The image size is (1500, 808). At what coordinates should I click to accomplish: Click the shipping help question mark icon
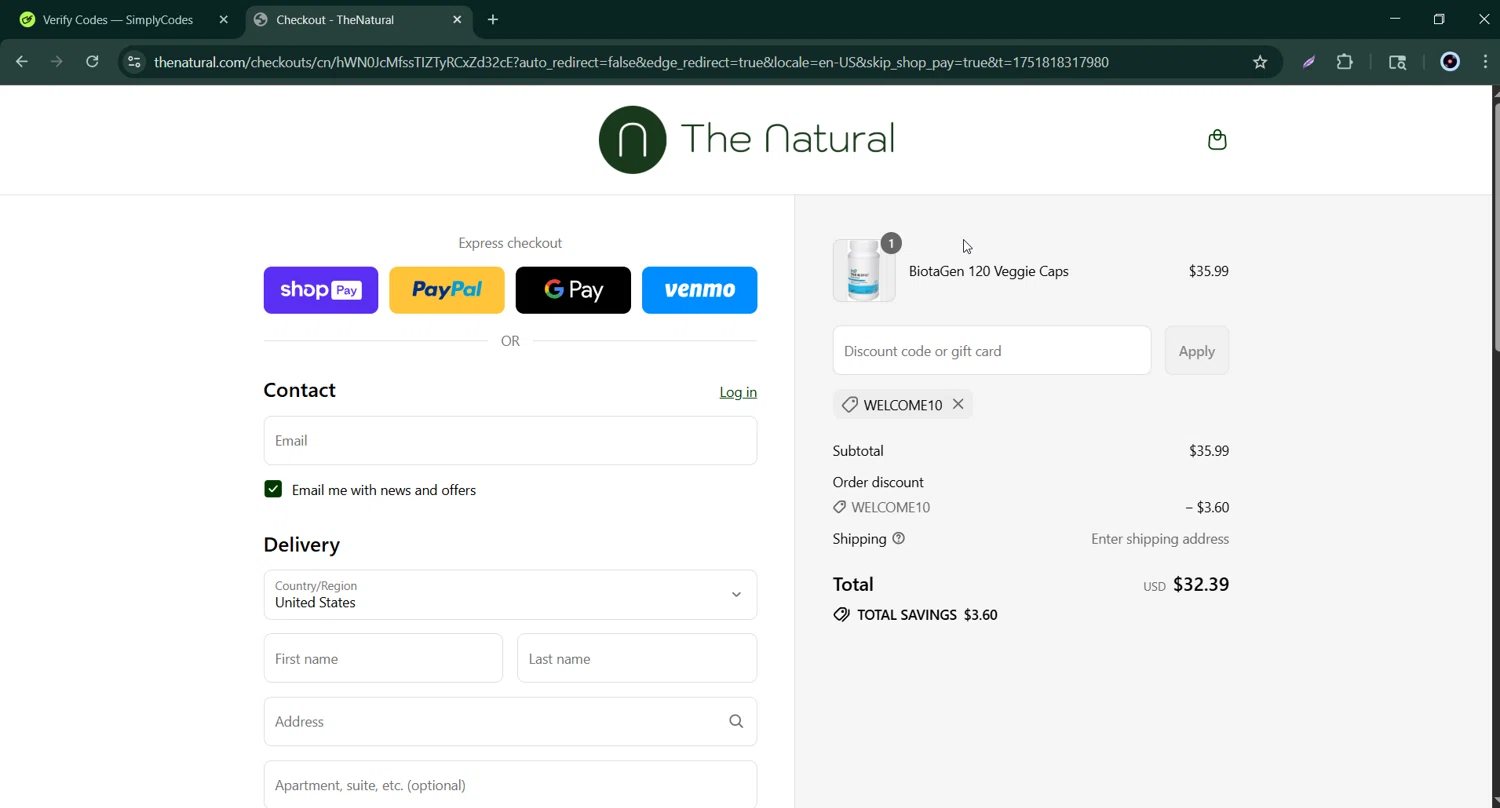coord(898,538)
